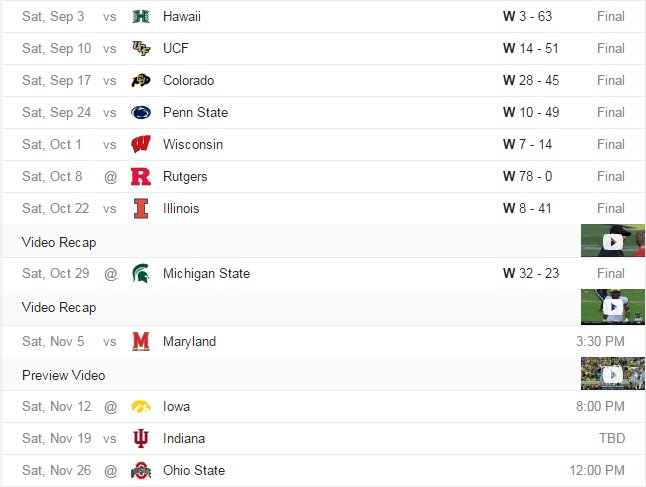Click the Penn State lion logo
Screen dimensions: 646x487
(141, 112)
